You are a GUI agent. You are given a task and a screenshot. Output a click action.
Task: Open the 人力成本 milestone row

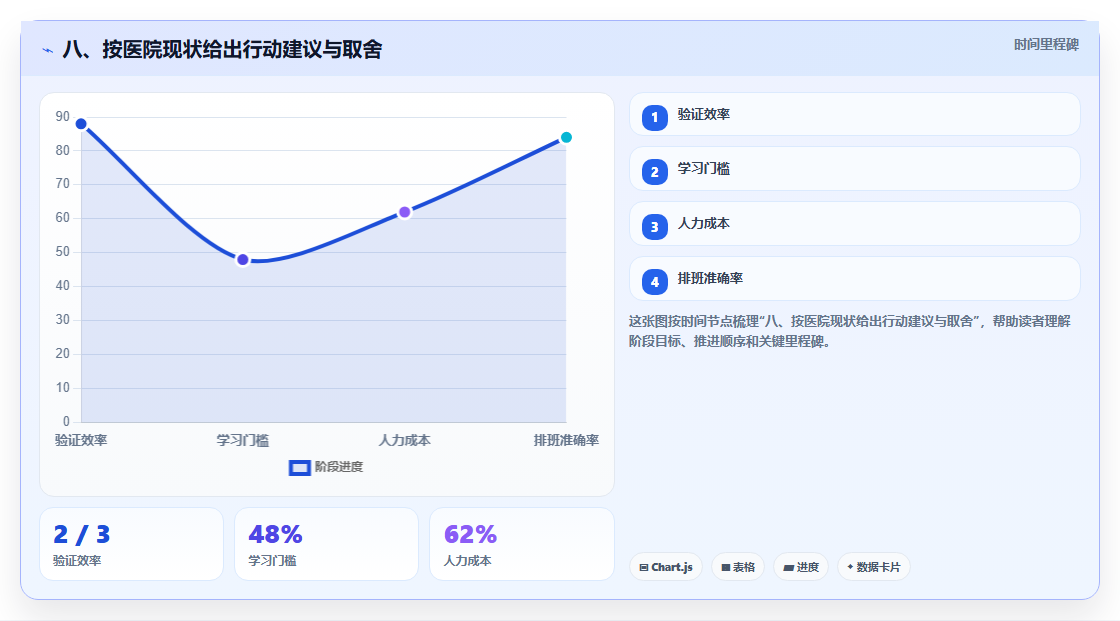click(x=854, y=224)
